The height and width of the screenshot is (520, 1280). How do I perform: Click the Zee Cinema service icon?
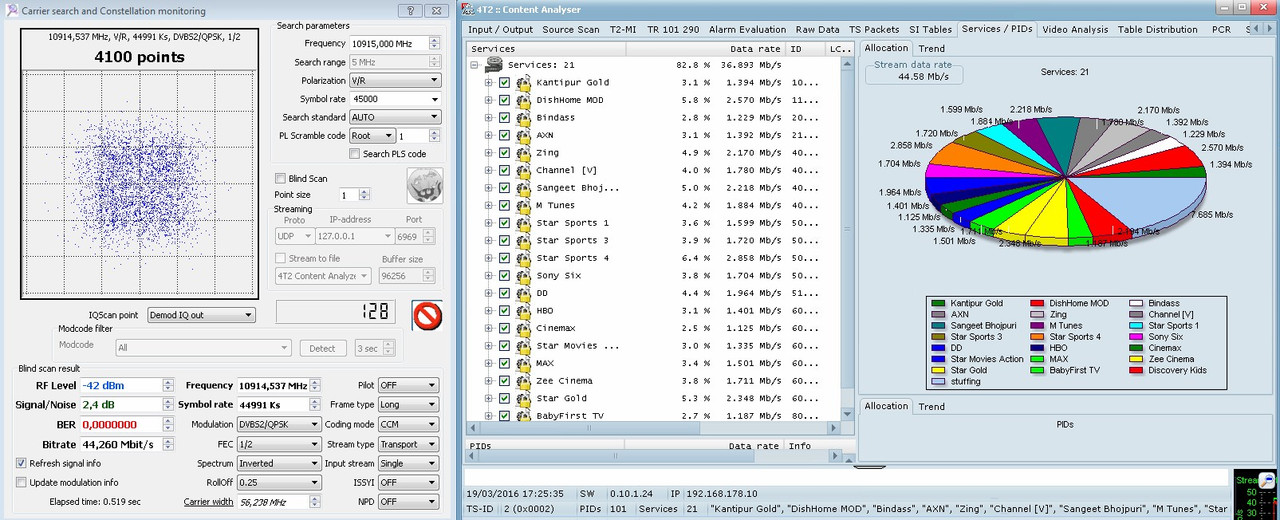click(523, 381)
